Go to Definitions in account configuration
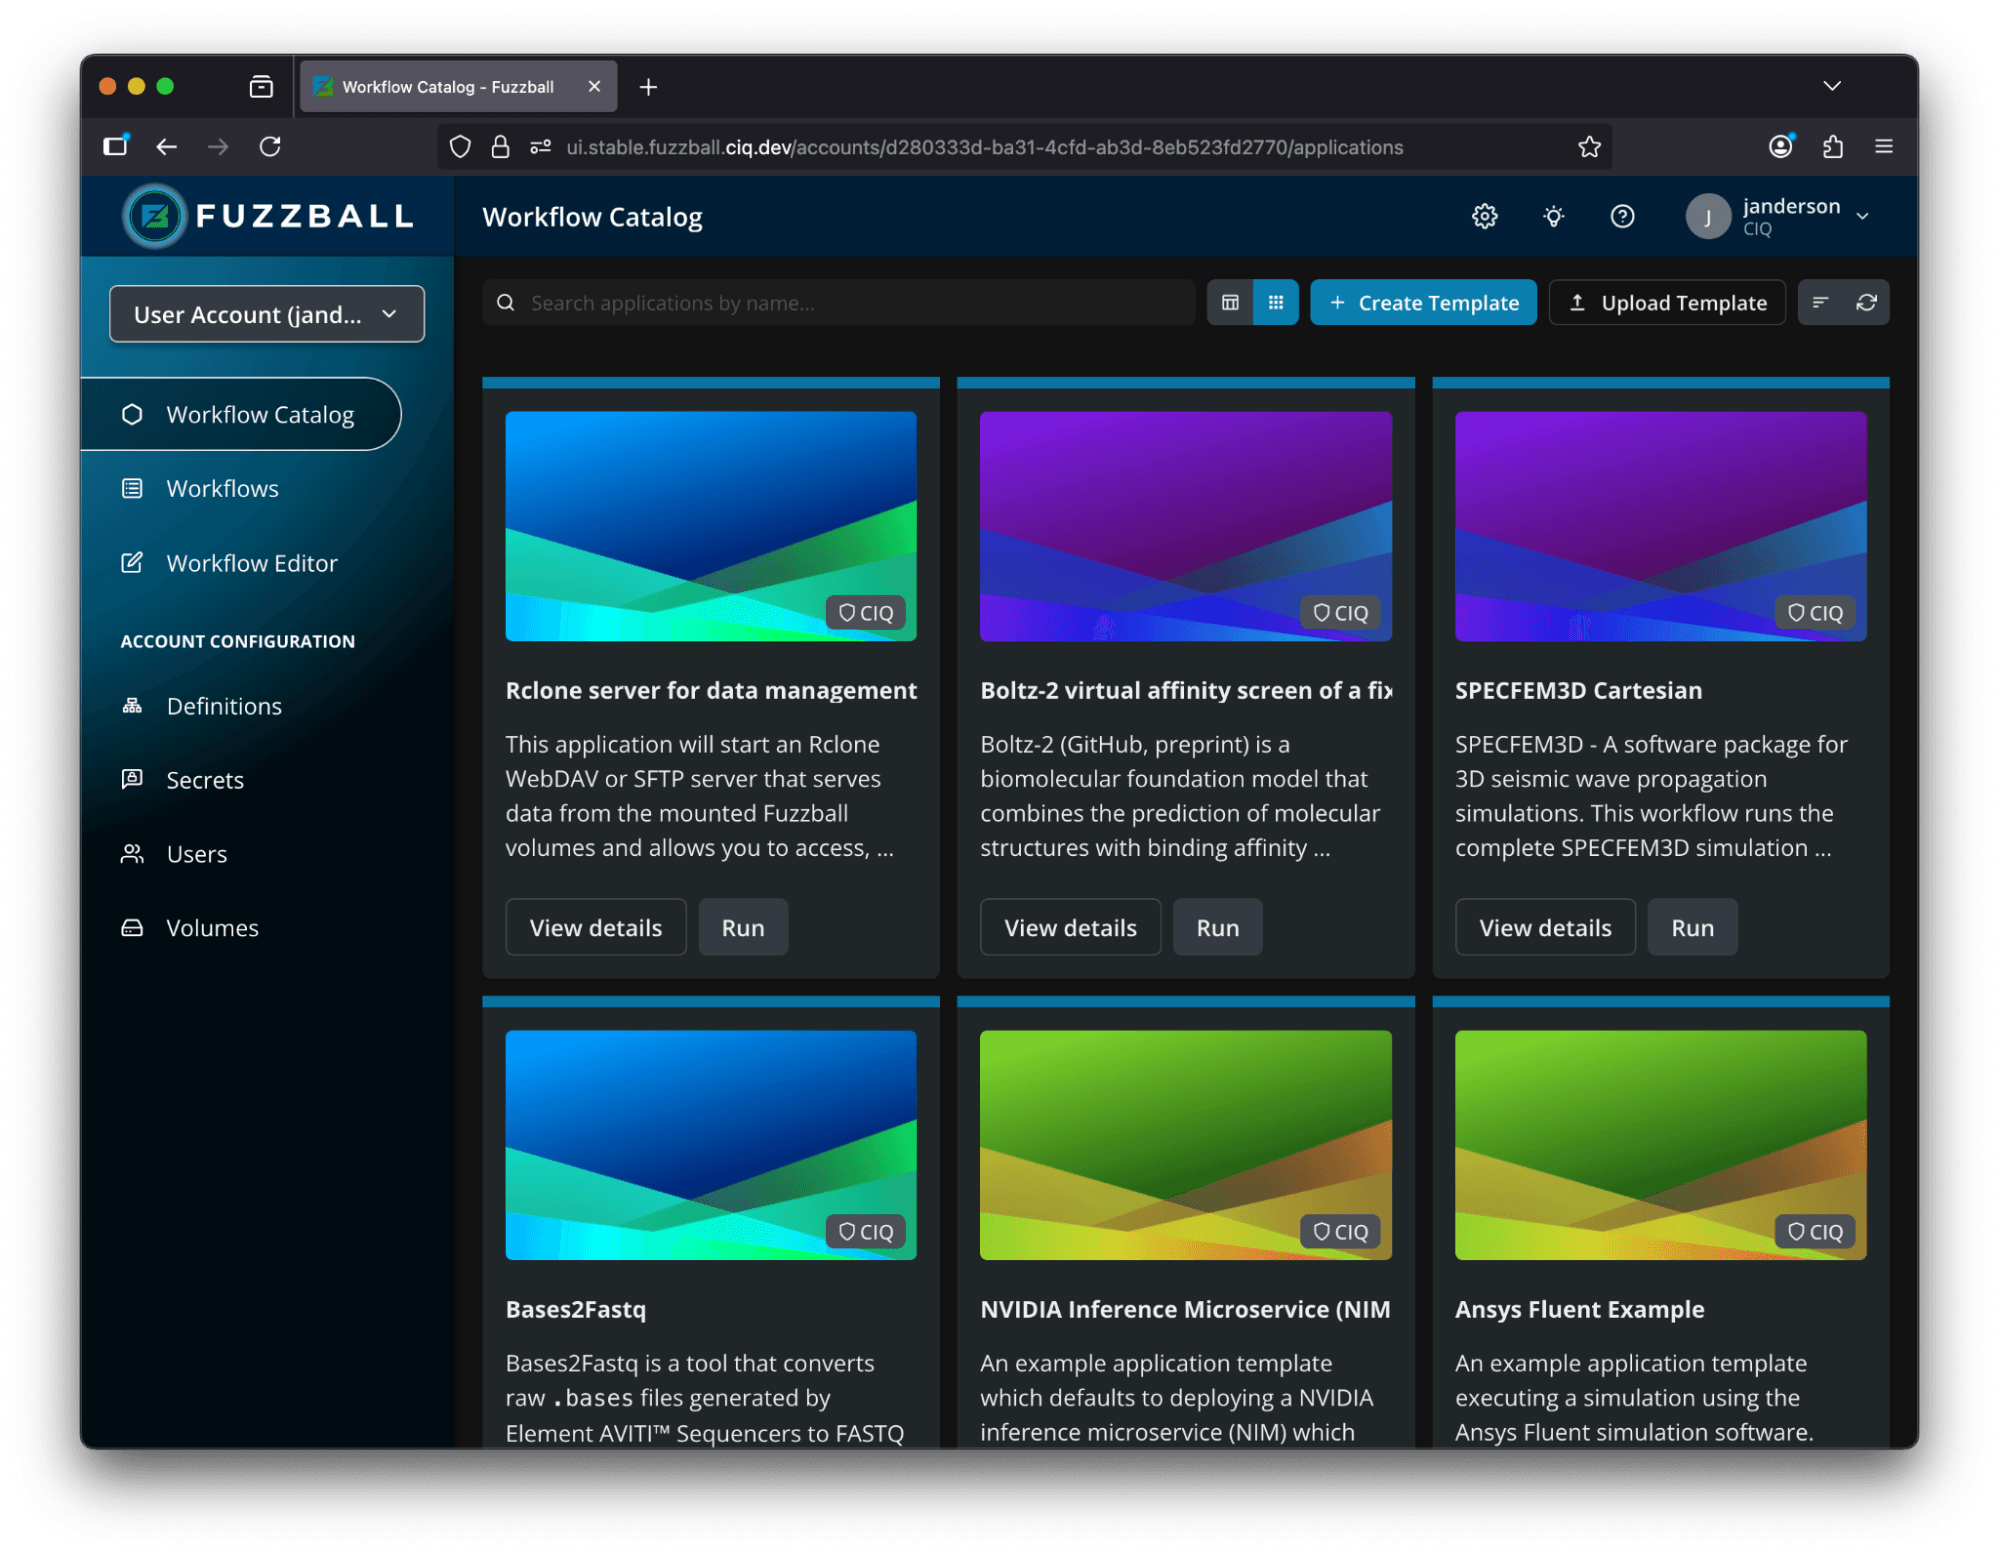This screenshot has width=1999, height=1555. click(x=224, y=706)
